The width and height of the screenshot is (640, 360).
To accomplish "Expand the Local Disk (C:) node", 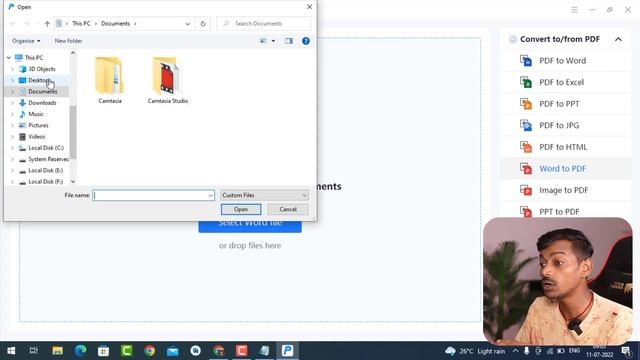I will pos(12,148).
